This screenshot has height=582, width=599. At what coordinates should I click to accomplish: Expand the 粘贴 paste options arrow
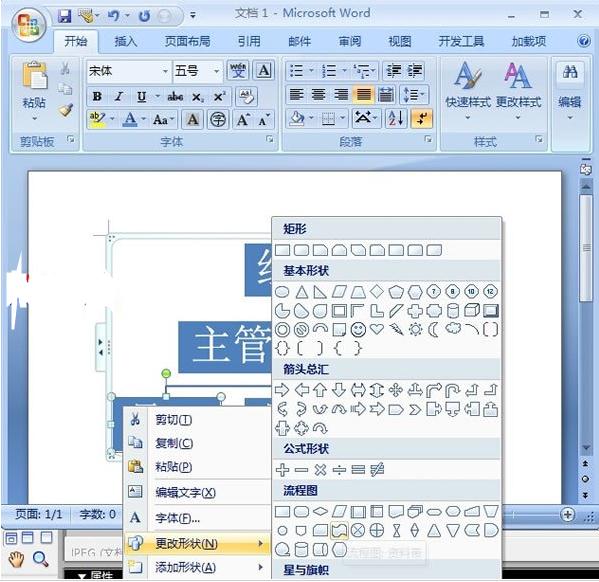coord(35,119)
